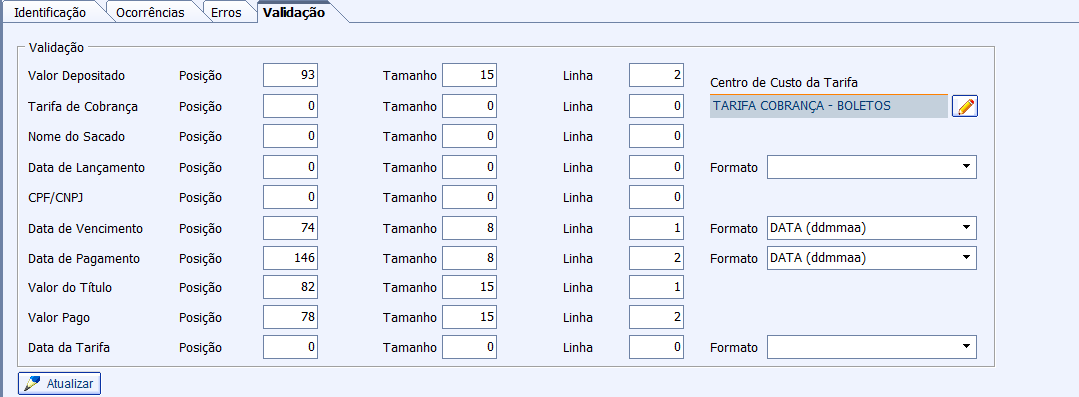Switch to the Identificação tab

tap(50, 12)
